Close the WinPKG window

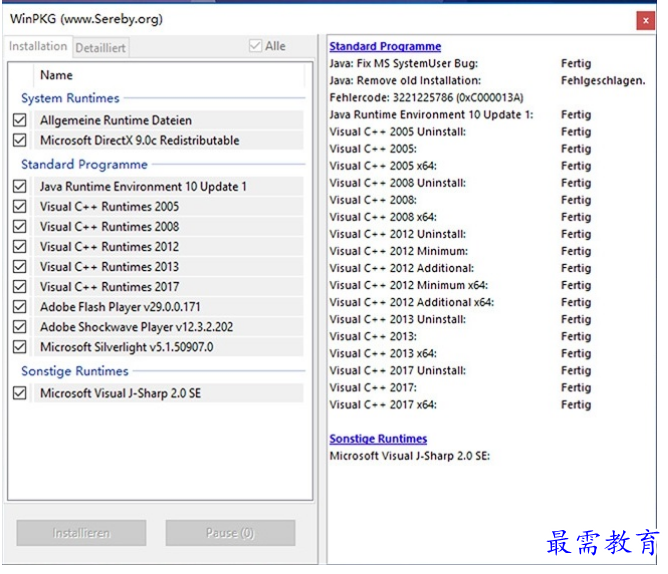pos(645,20)
